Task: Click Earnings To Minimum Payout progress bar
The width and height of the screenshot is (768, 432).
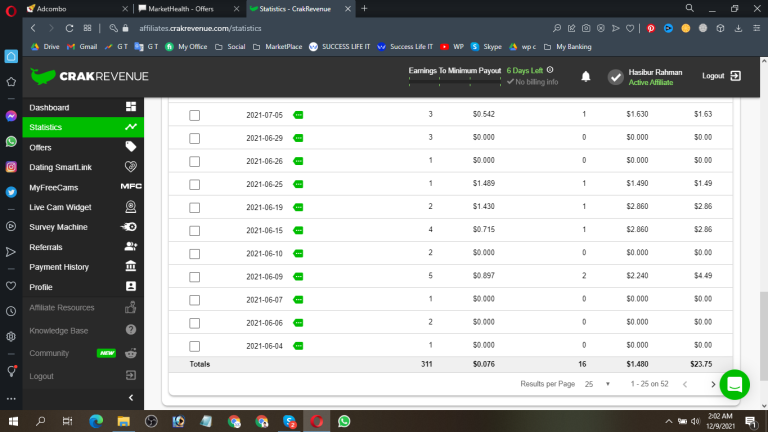Action: pos(455,81)
